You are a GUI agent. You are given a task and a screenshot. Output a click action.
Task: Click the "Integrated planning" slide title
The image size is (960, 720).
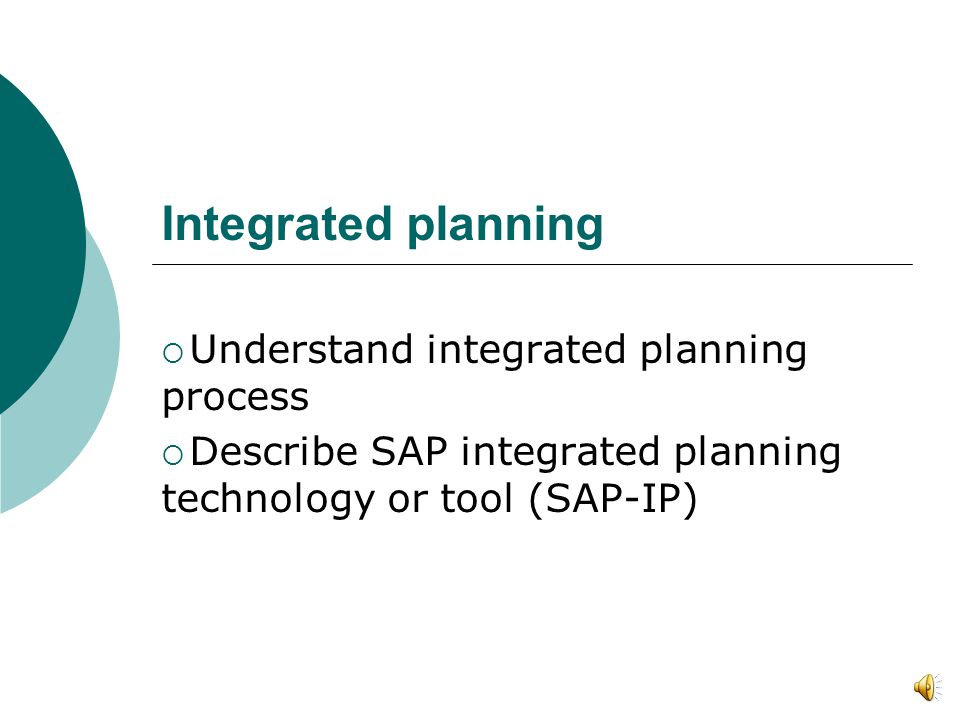point(383,226)
